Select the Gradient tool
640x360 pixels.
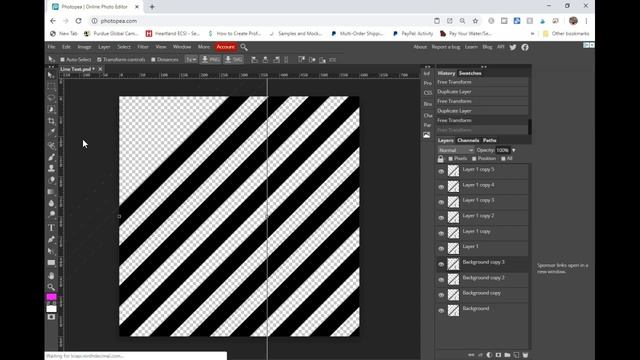pos(51,191)
